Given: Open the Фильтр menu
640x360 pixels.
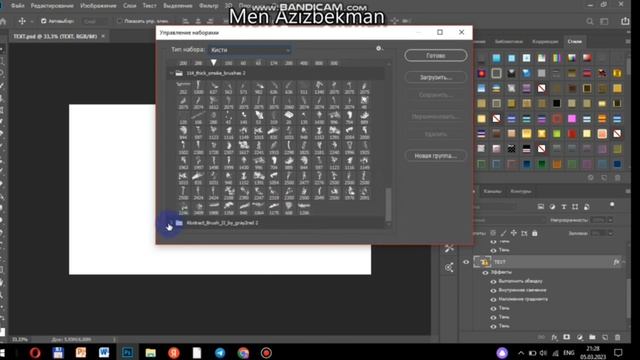Looking at the screenshot, I should (x=209, y=6).
